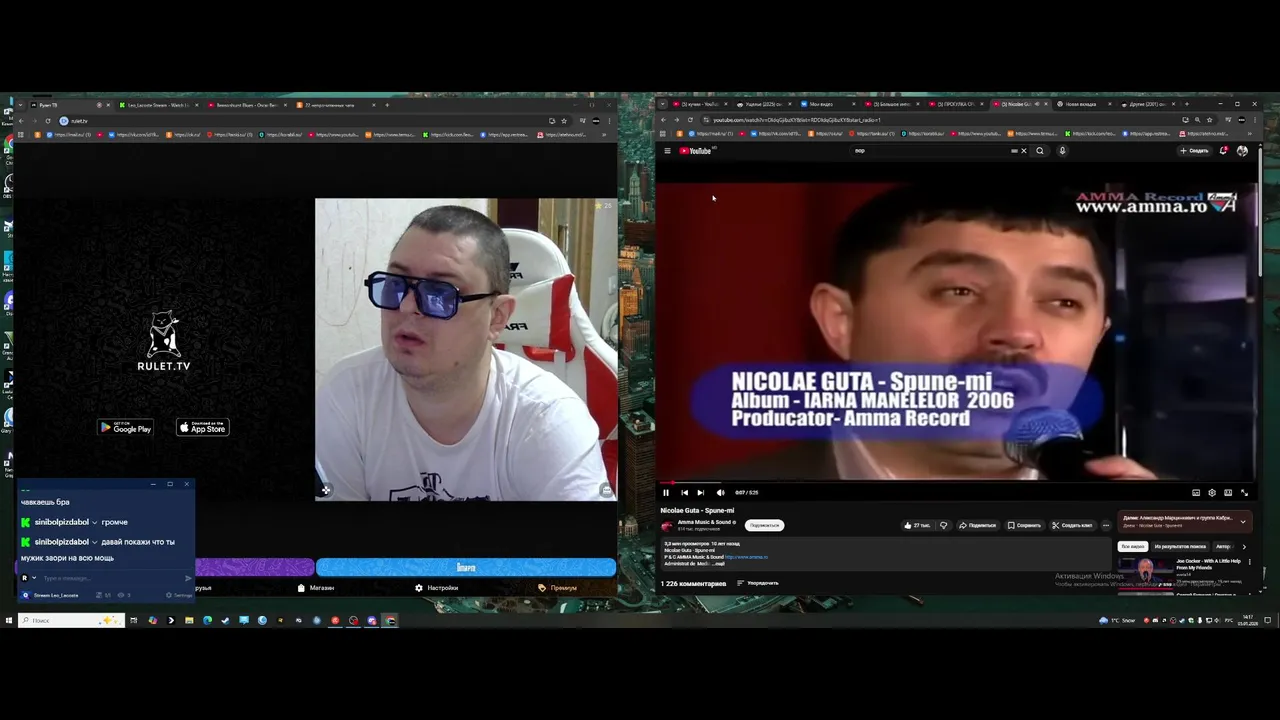The width and height of the screenshot is (1280, 720).
Task: Select the 'From search results' filter chip
Action: point(1179,547)
